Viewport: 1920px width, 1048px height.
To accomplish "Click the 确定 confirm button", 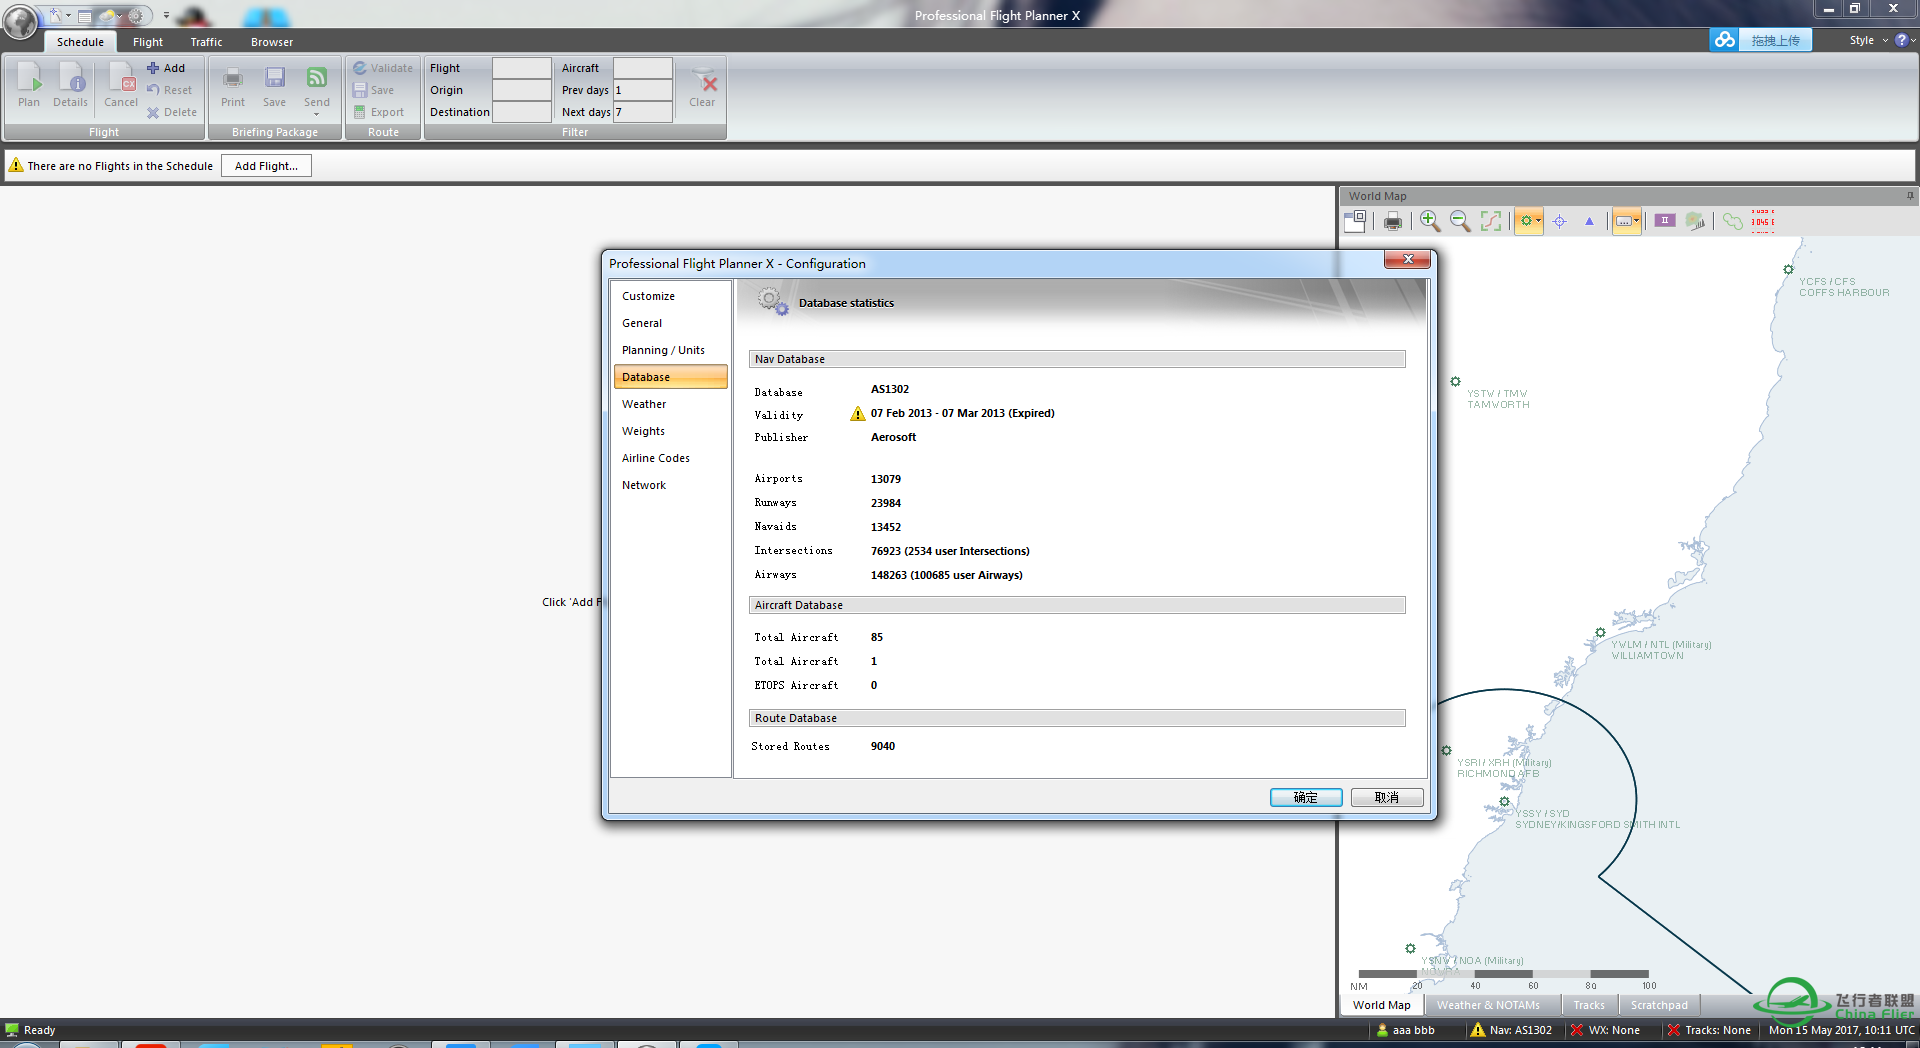I will tap(1305, 797).
